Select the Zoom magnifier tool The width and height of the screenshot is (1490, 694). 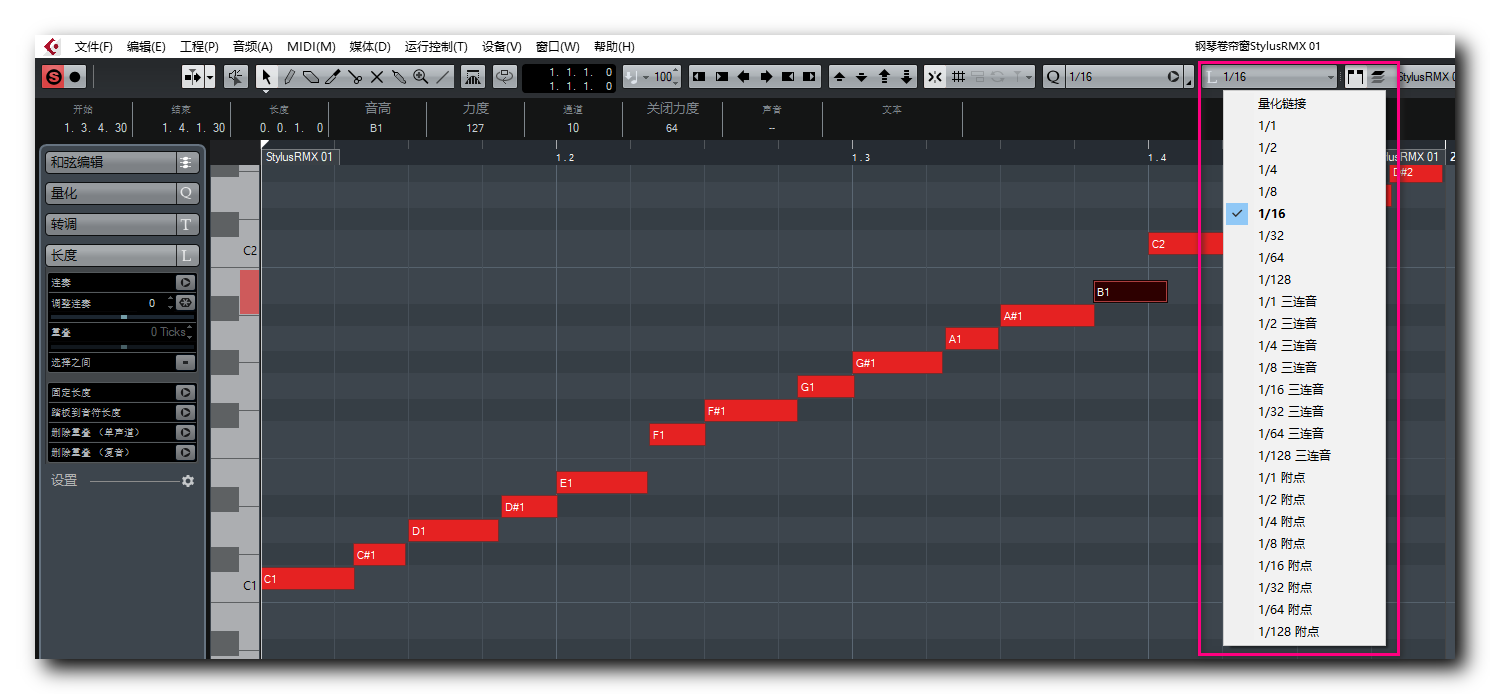(x=420, y=76)
